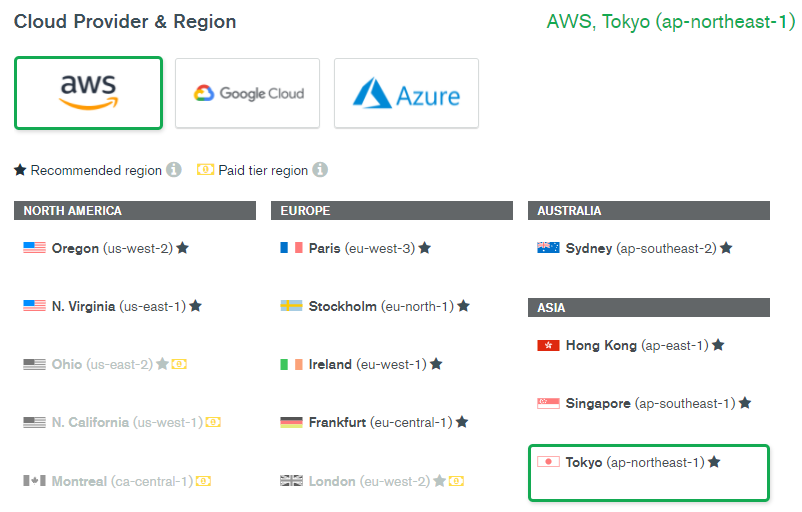Click the German flag beside Frankfurt

coord(292,422)
